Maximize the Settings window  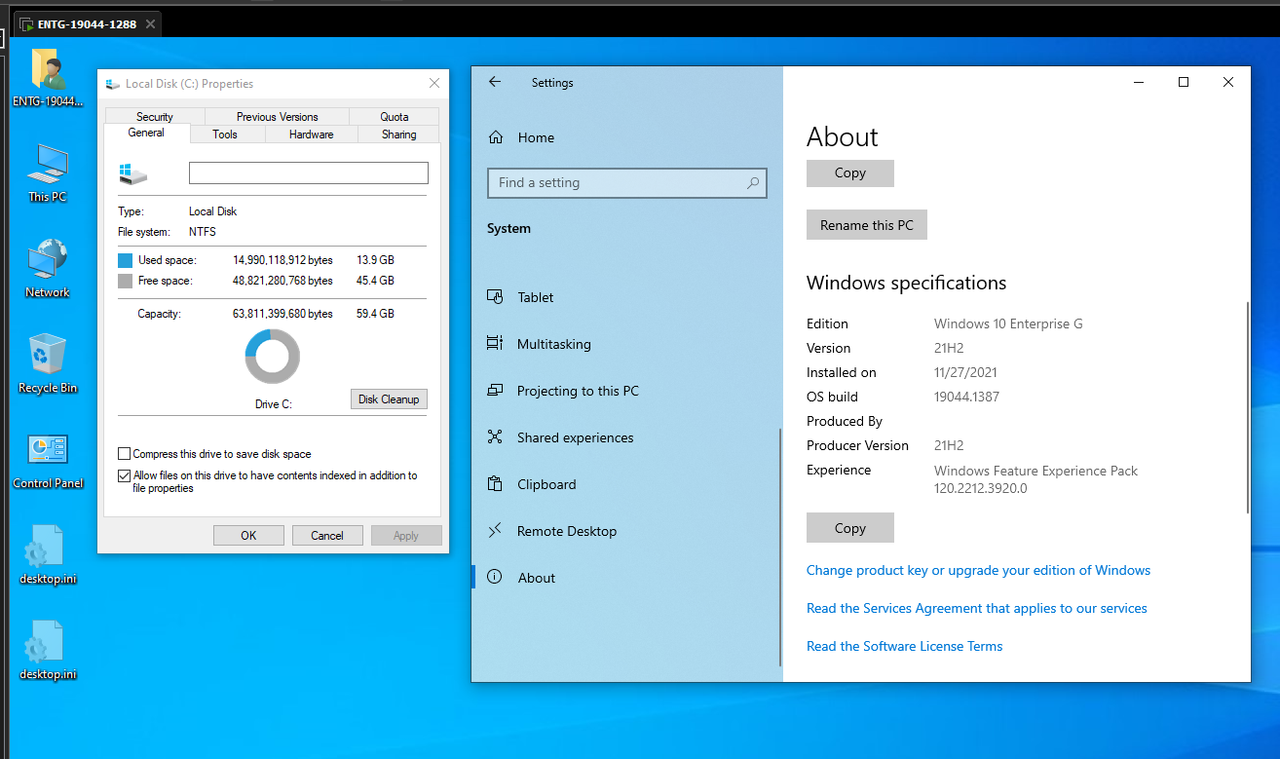[1183, 82]
